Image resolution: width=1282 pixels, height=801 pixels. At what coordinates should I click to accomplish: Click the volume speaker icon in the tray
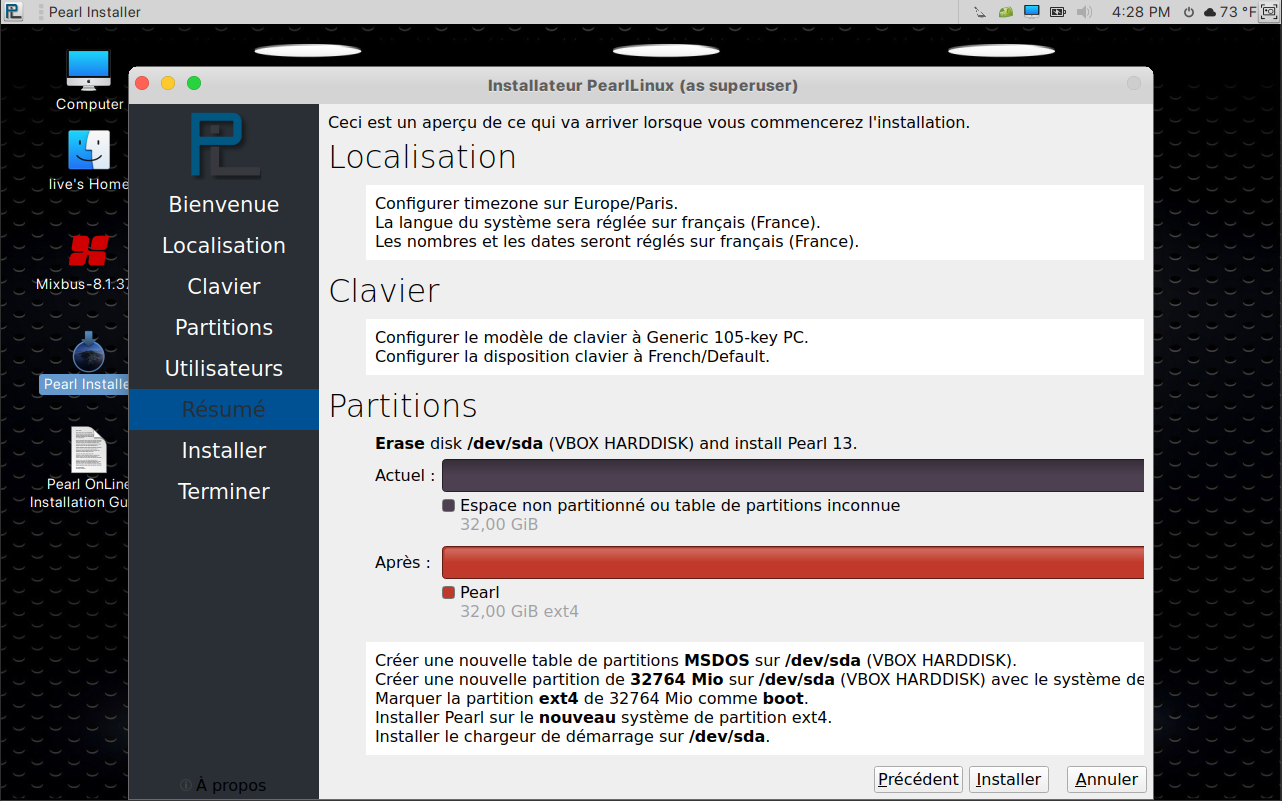point(1085,12)
